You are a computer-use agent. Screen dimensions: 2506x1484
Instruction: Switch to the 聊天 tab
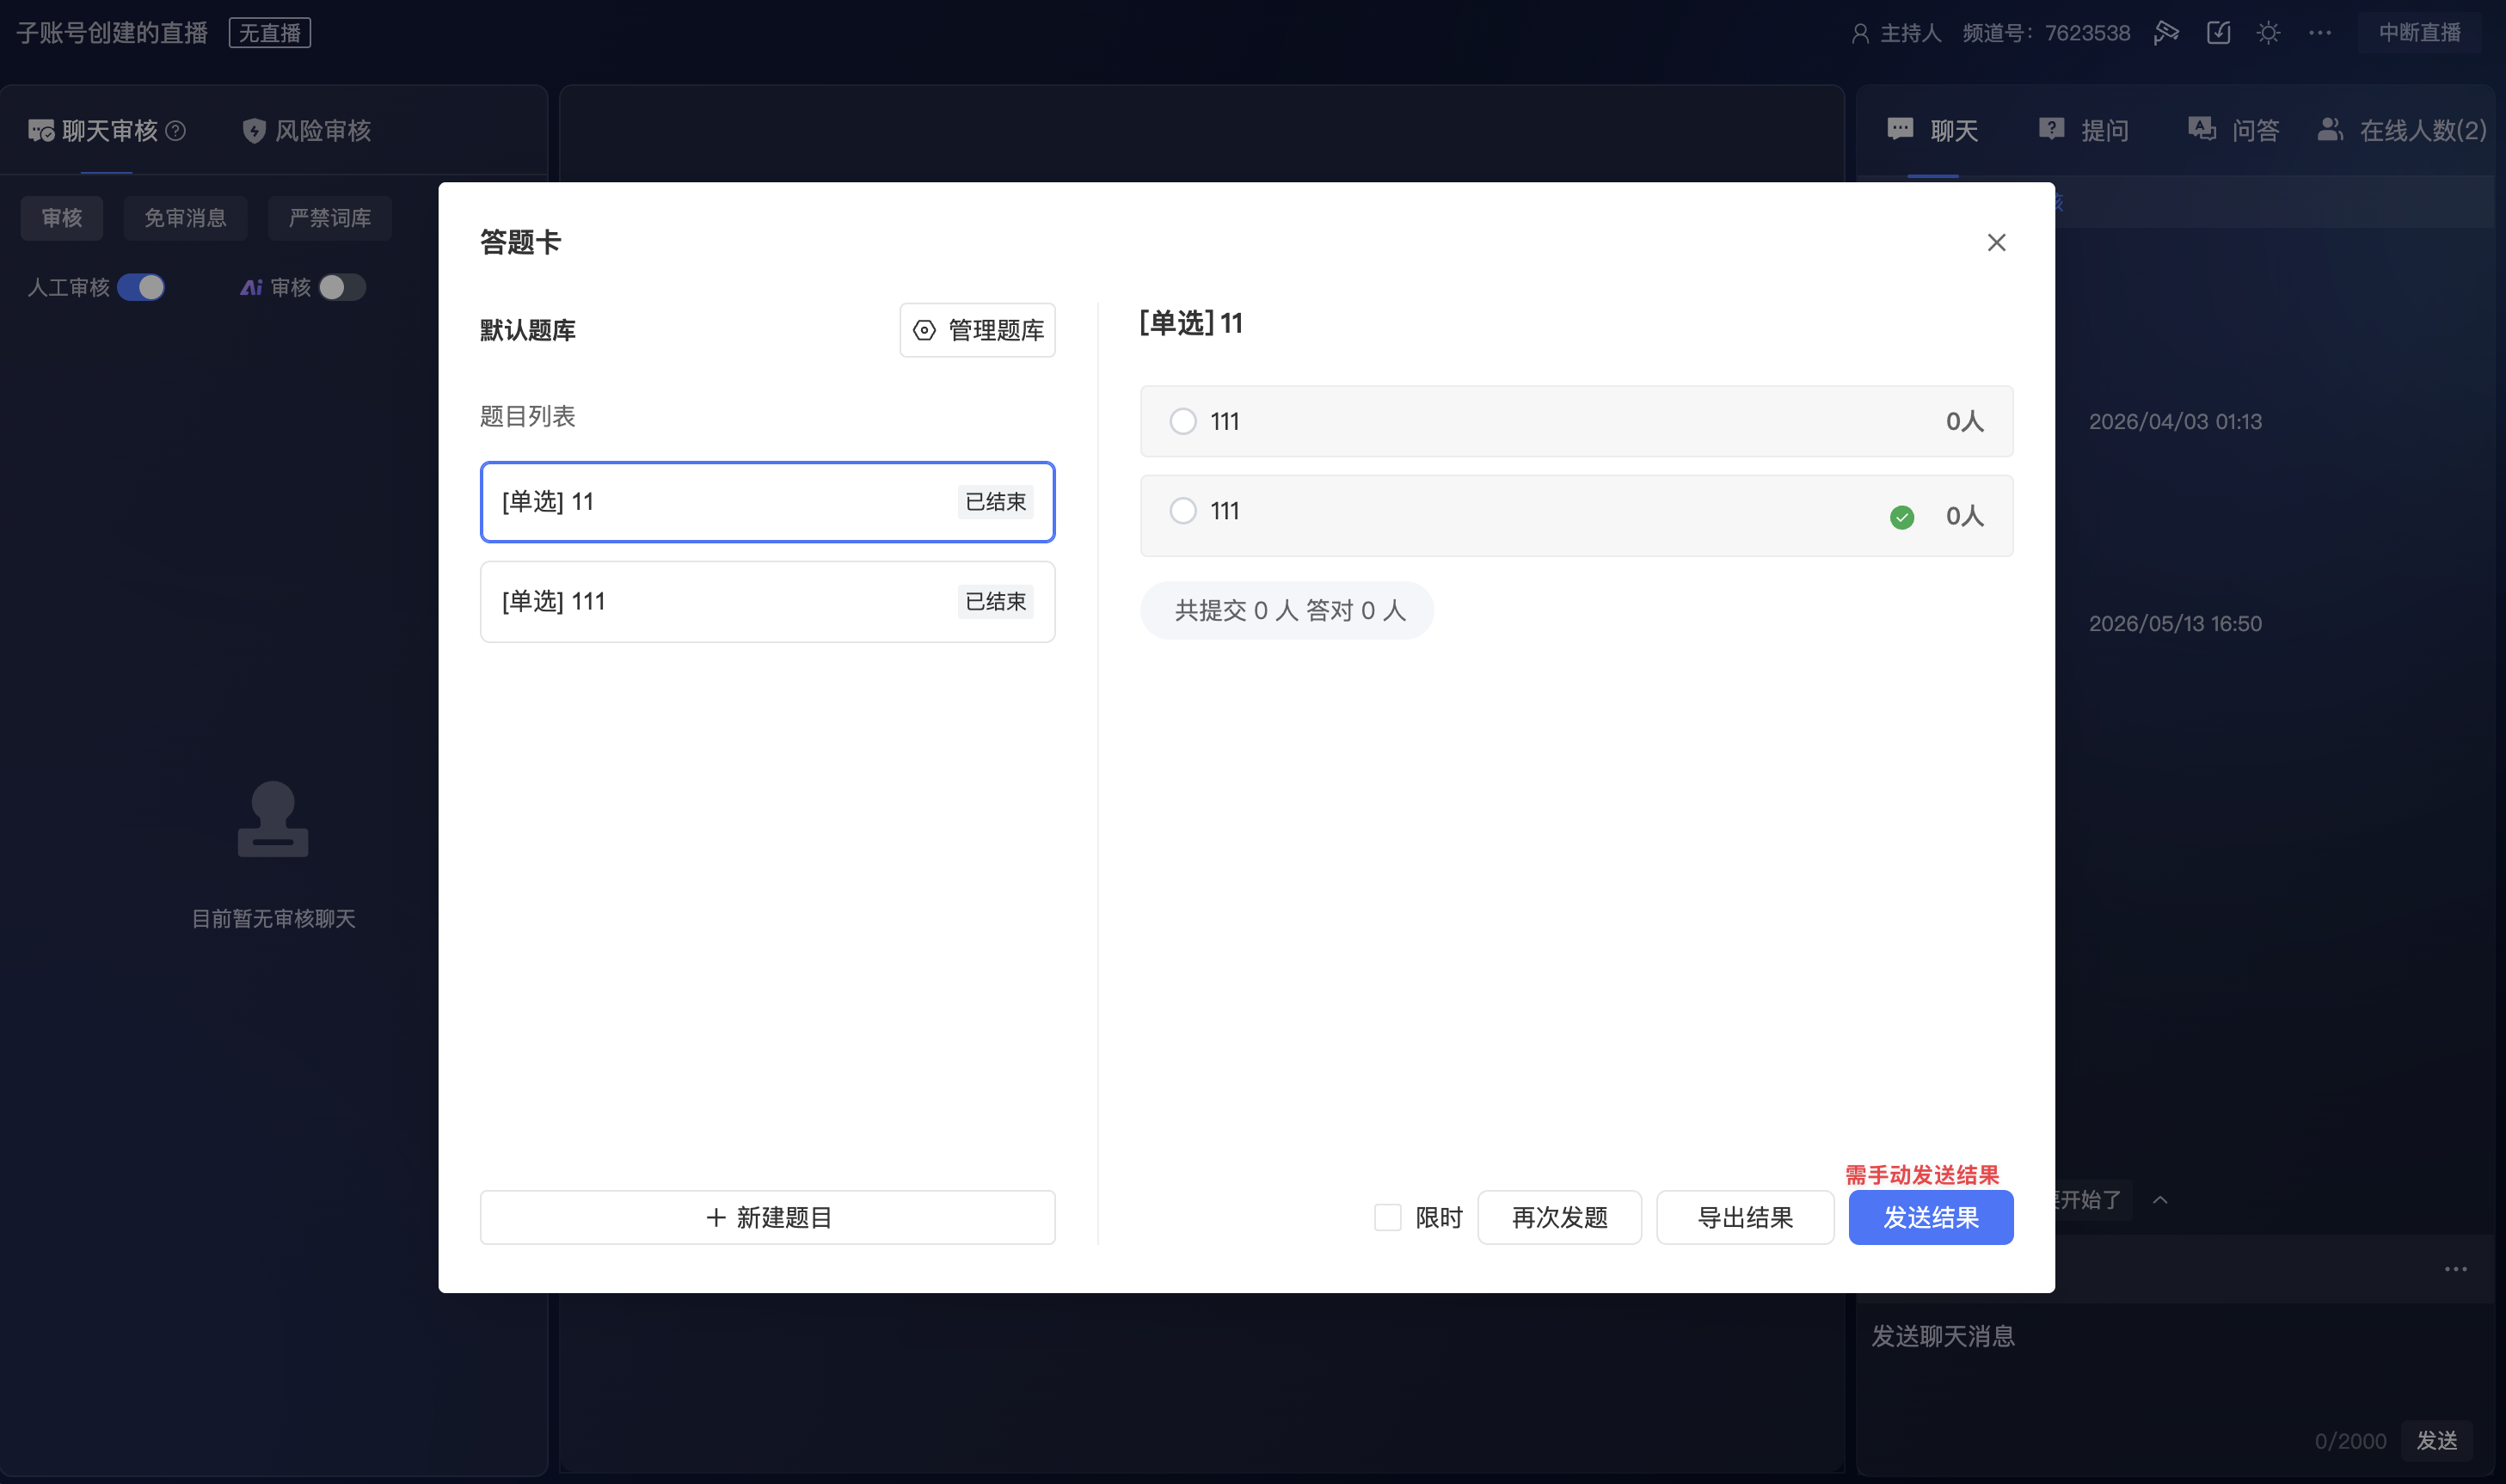(x=1932, y=131)
